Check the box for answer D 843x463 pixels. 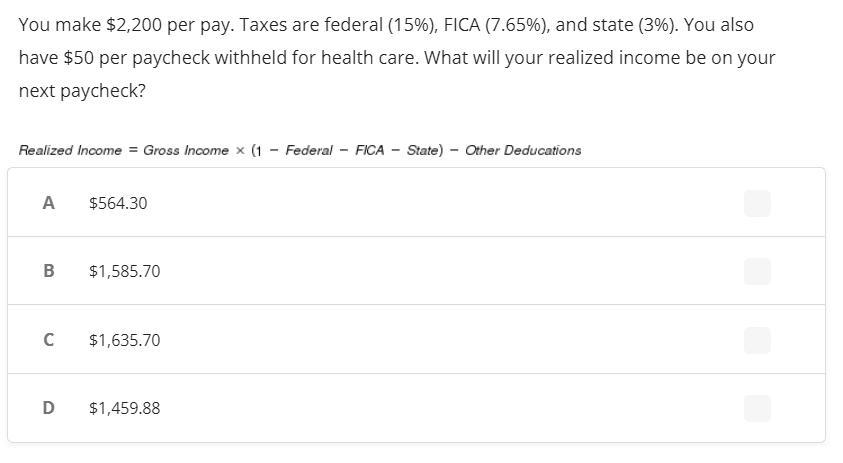pos(757,409)
